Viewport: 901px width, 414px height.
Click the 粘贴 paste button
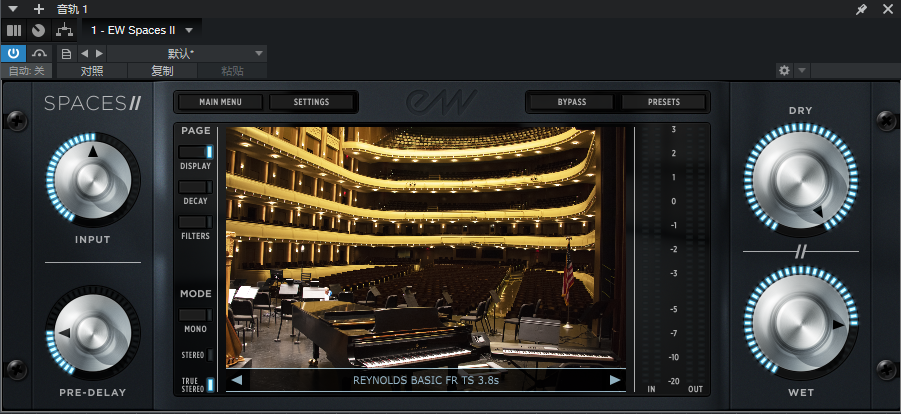(232, 71)
